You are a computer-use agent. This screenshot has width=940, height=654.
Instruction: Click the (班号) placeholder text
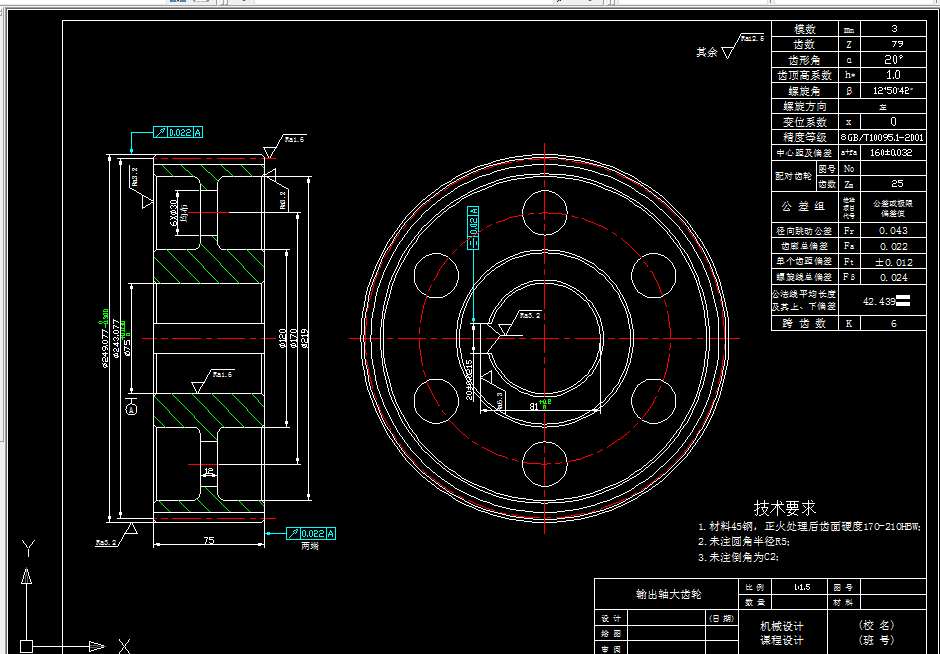877,640
